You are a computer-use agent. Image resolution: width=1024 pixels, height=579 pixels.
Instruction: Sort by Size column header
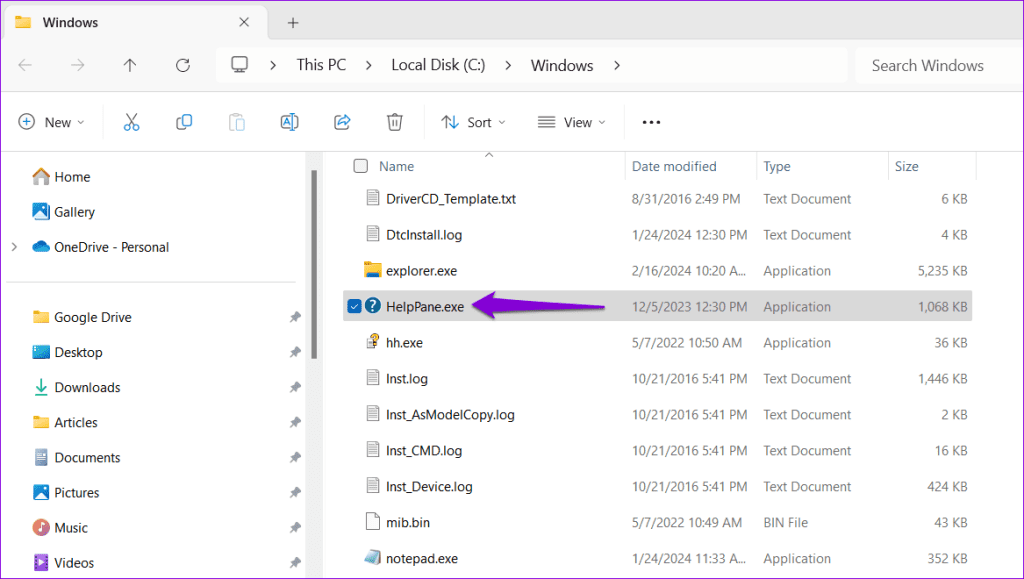tap(906, 166)
